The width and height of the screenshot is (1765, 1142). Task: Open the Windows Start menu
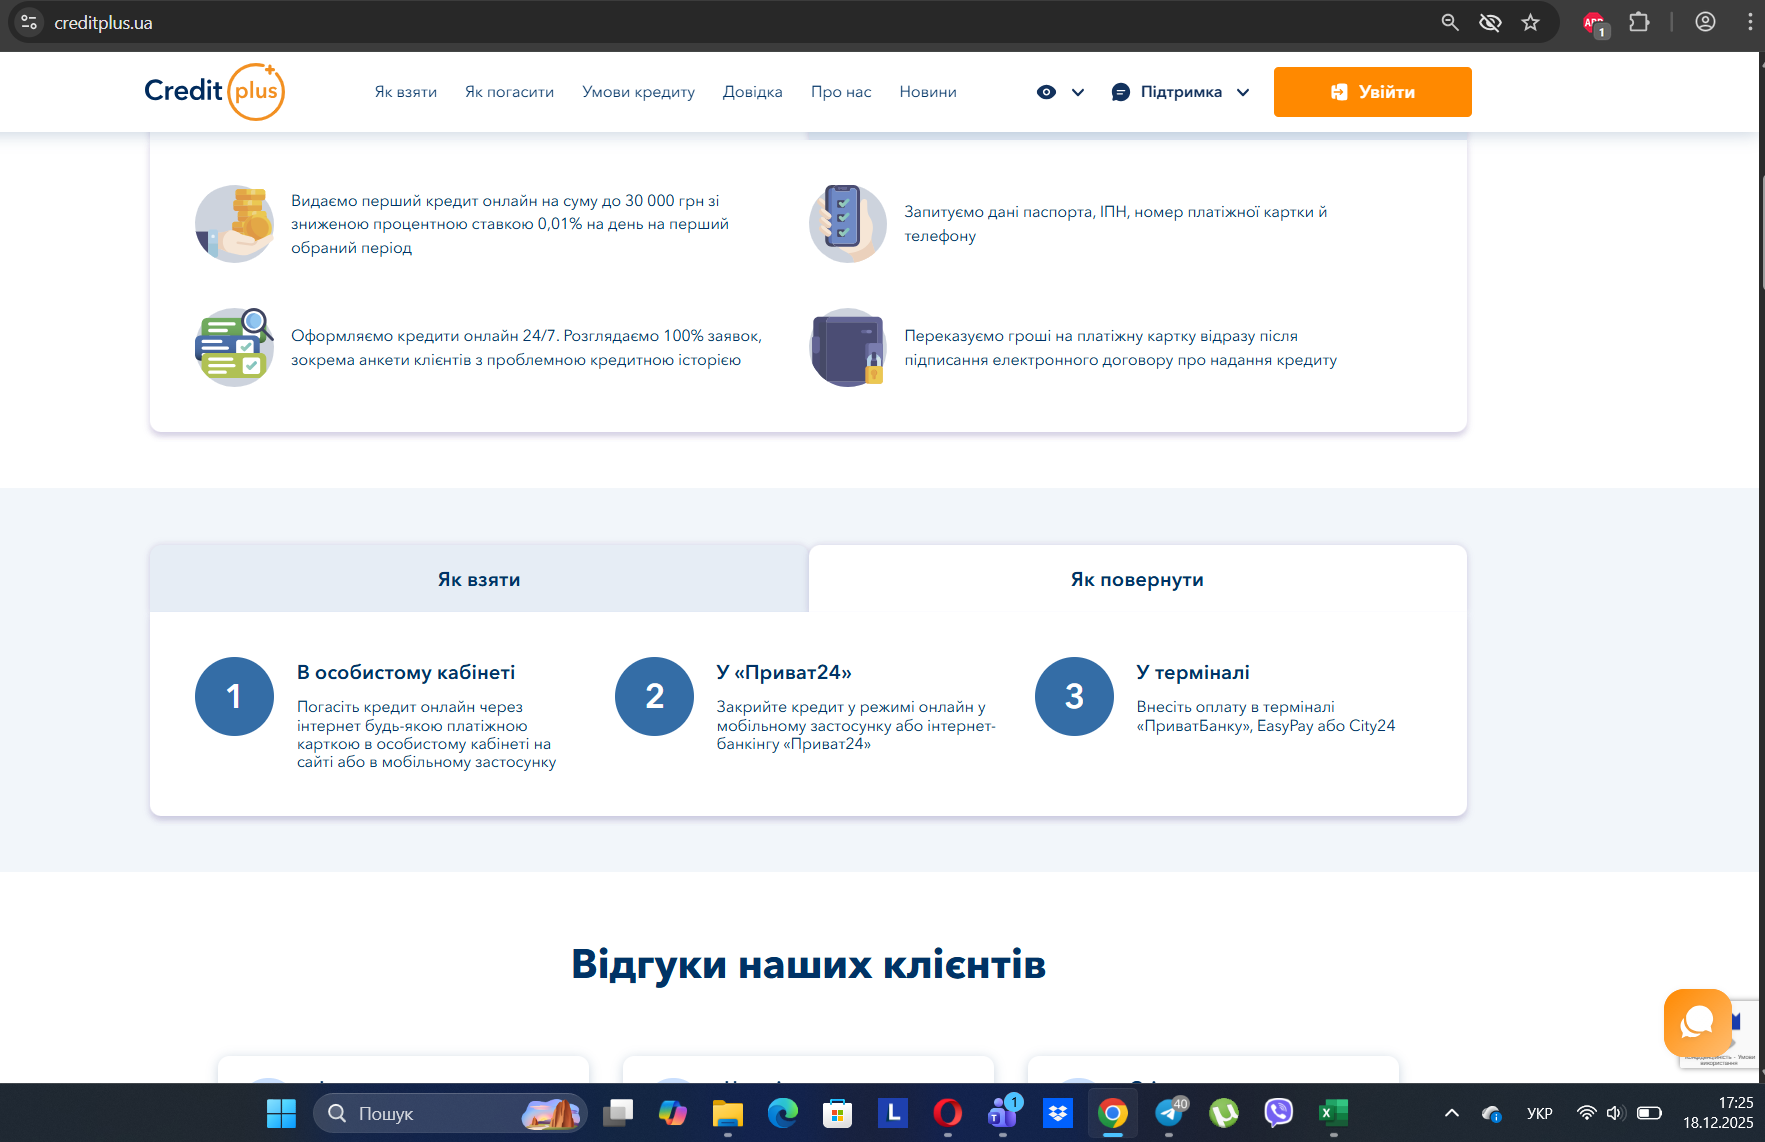click(281, 1113)
